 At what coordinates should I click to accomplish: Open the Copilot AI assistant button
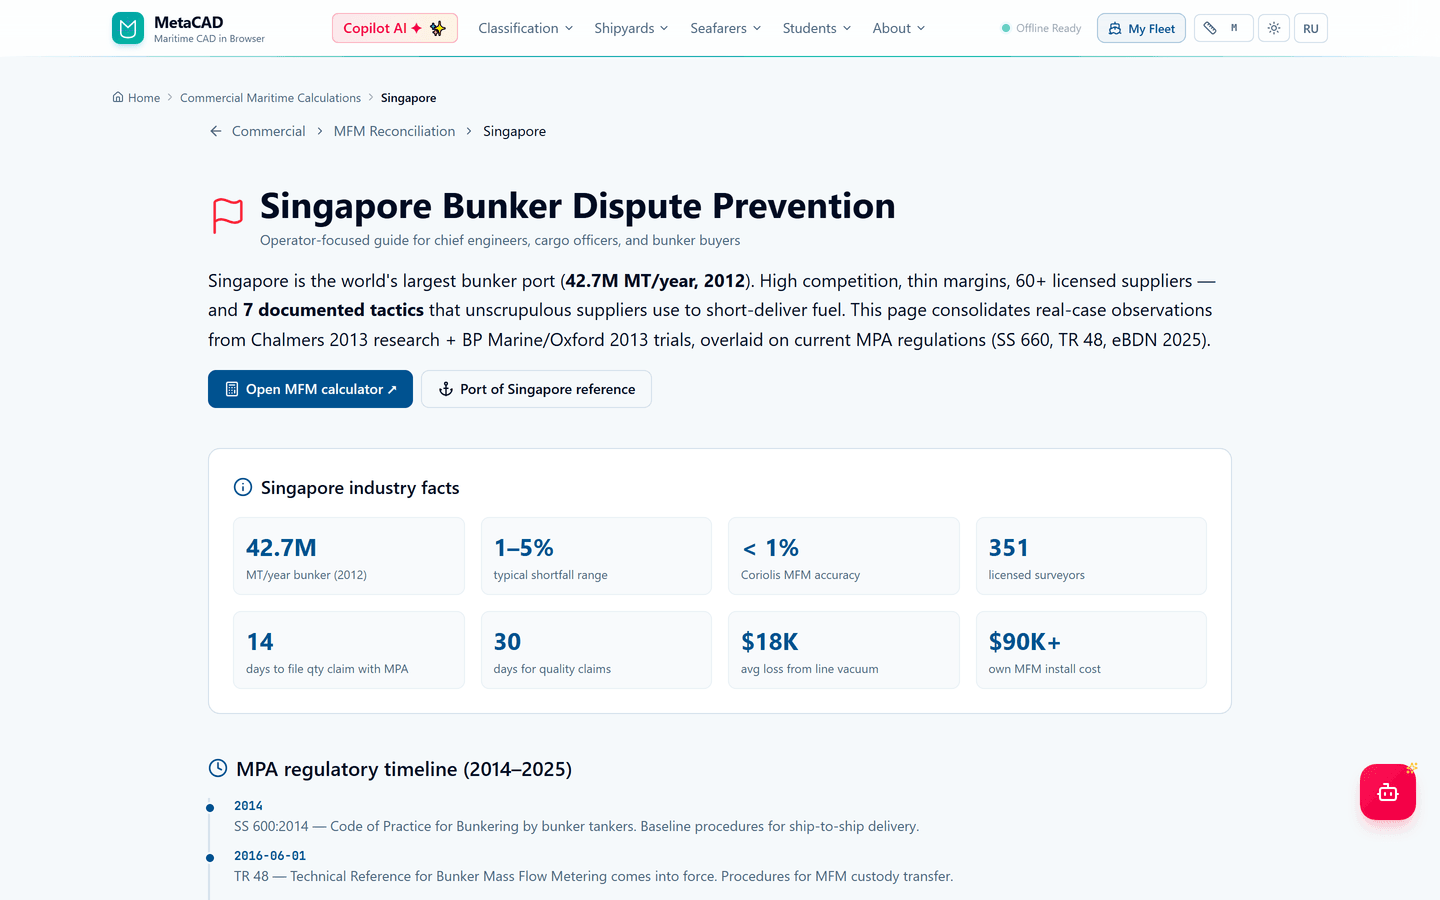(x=395, y=28)
